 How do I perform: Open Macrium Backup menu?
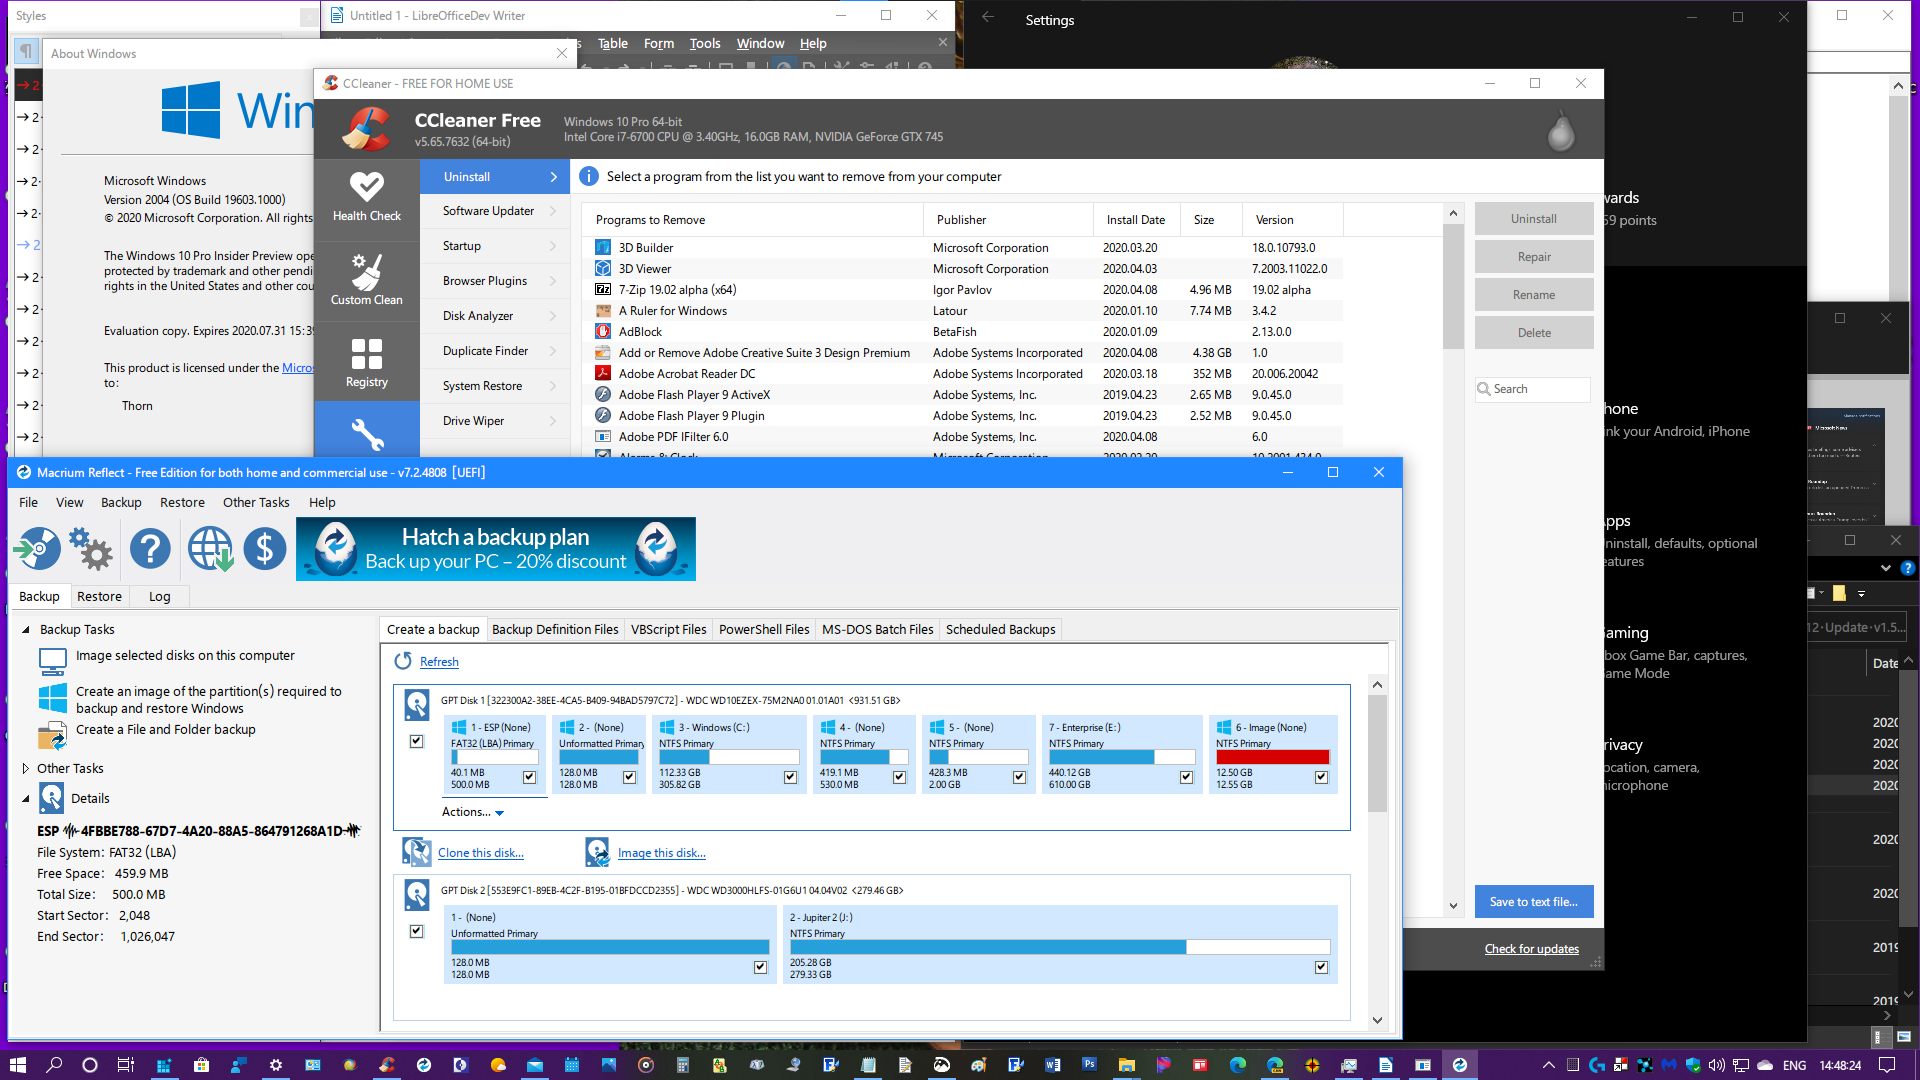[121, 502]
